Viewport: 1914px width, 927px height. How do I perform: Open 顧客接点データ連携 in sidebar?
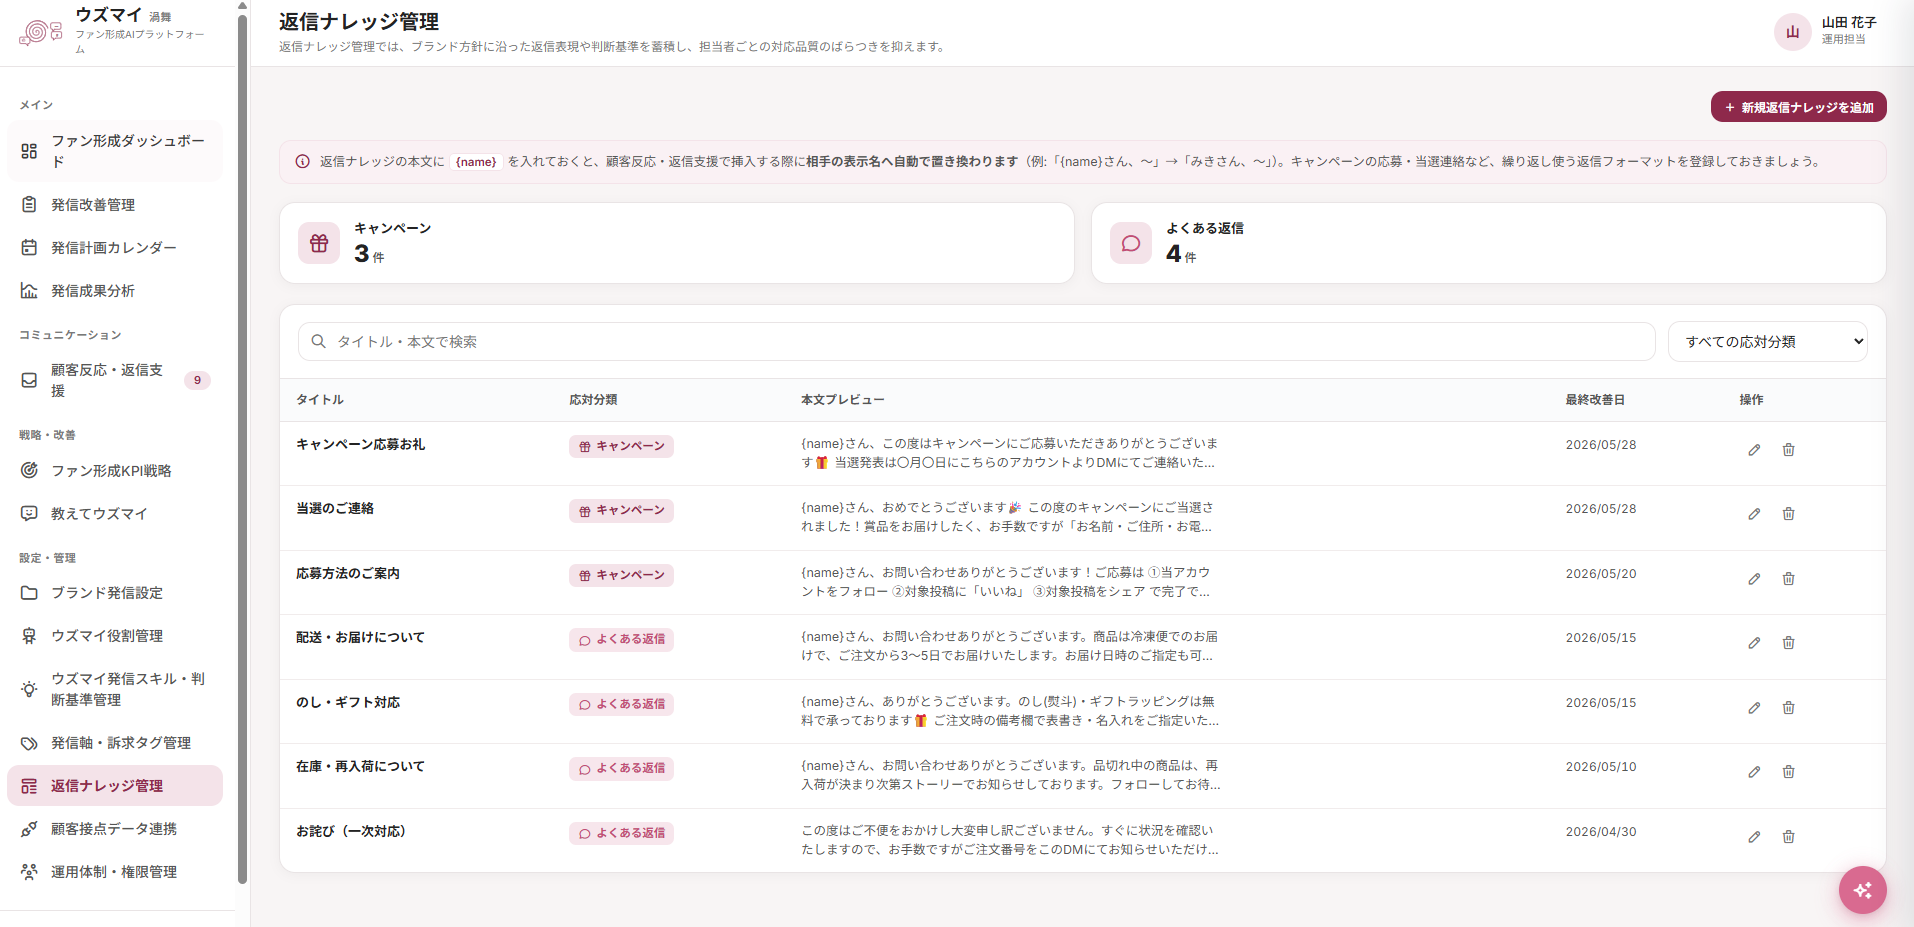coord(115,829)
